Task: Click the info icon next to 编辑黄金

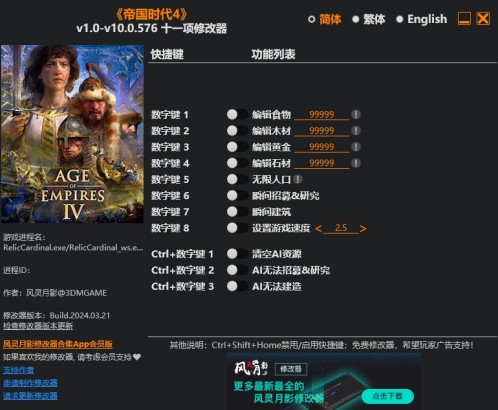Action: point(356,147)
